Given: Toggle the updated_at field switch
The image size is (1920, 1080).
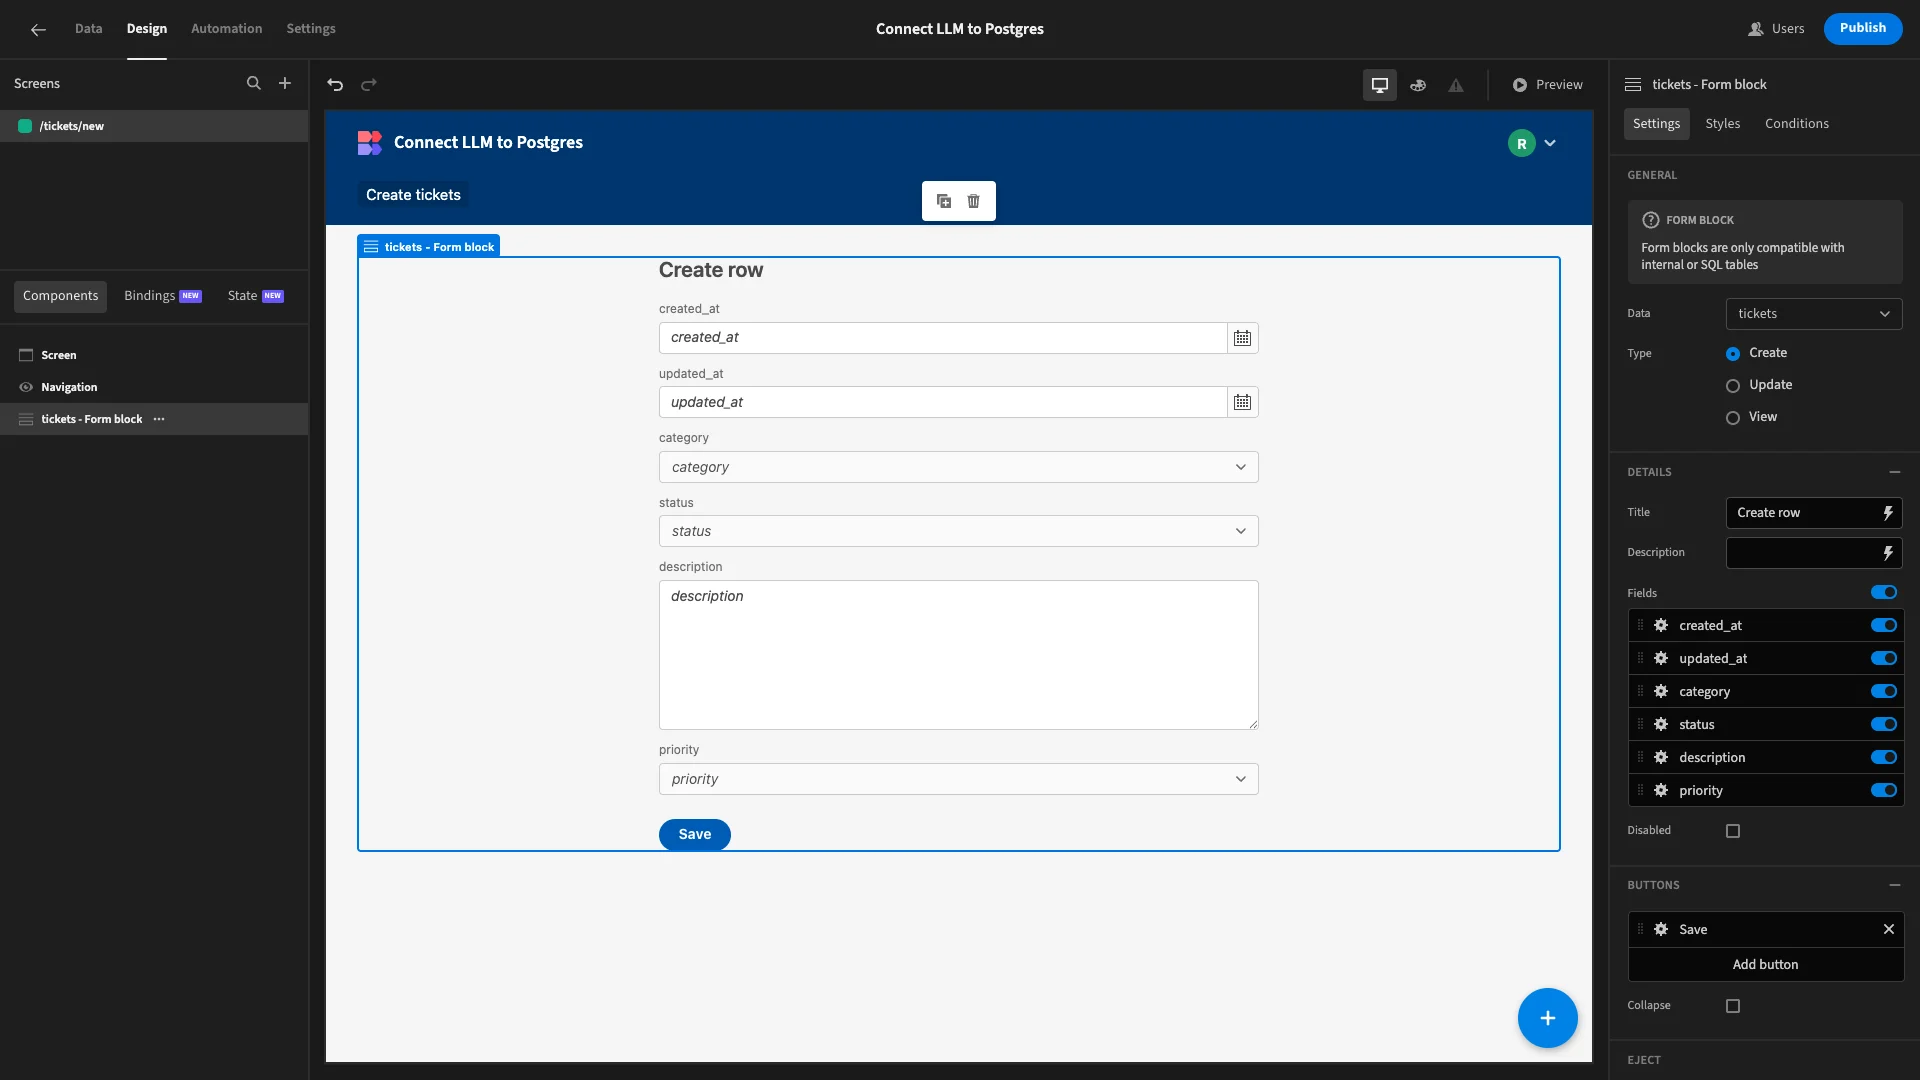Looking at the screenshot, I should (x=1884, y=658).
